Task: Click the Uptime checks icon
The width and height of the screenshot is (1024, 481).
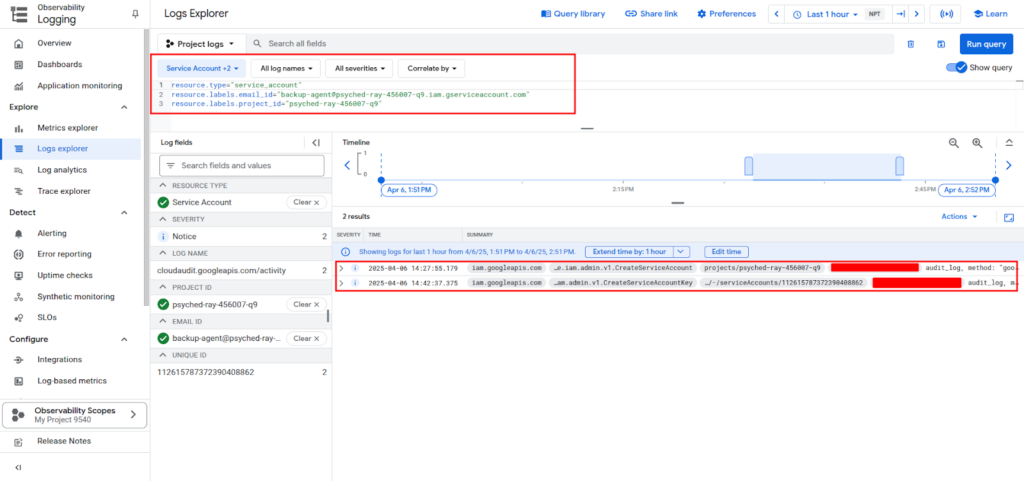Action: [x=19, y=275]
